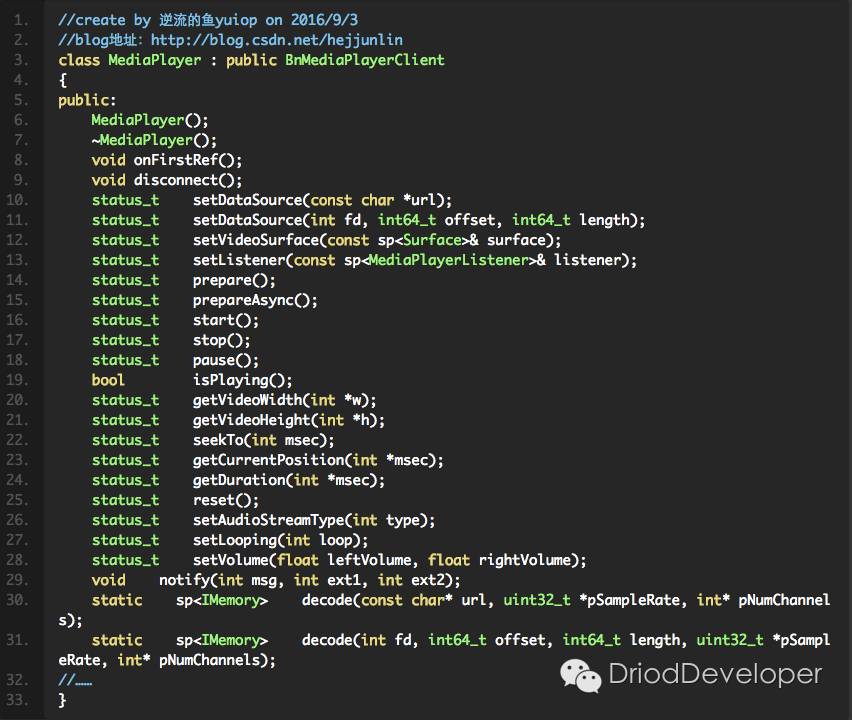Click 'setLooping' method name

(x=234, y=541)
